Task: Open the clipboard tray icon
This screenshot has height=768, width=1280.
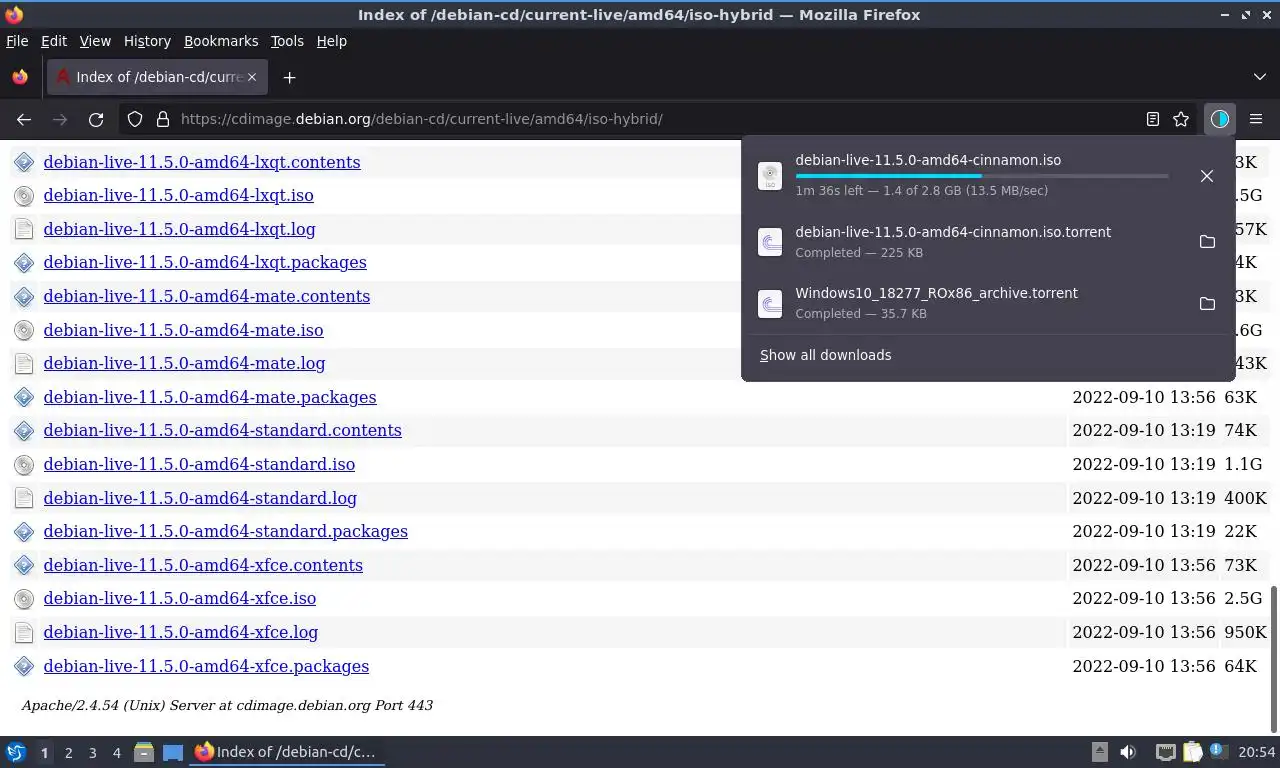Action: click(1192, 752)
